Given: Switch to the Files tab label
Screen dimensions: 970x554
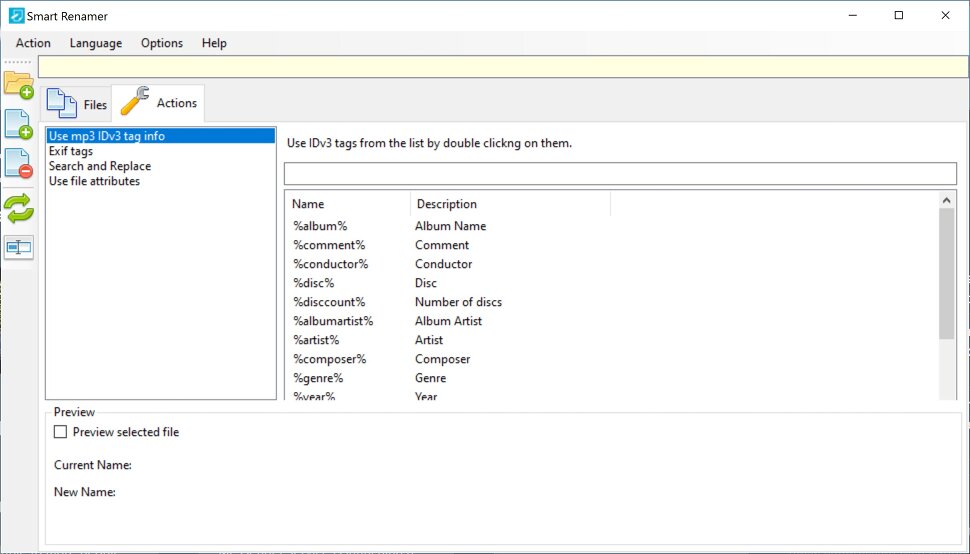Looking at the screenshot, I should coord(95,105).
